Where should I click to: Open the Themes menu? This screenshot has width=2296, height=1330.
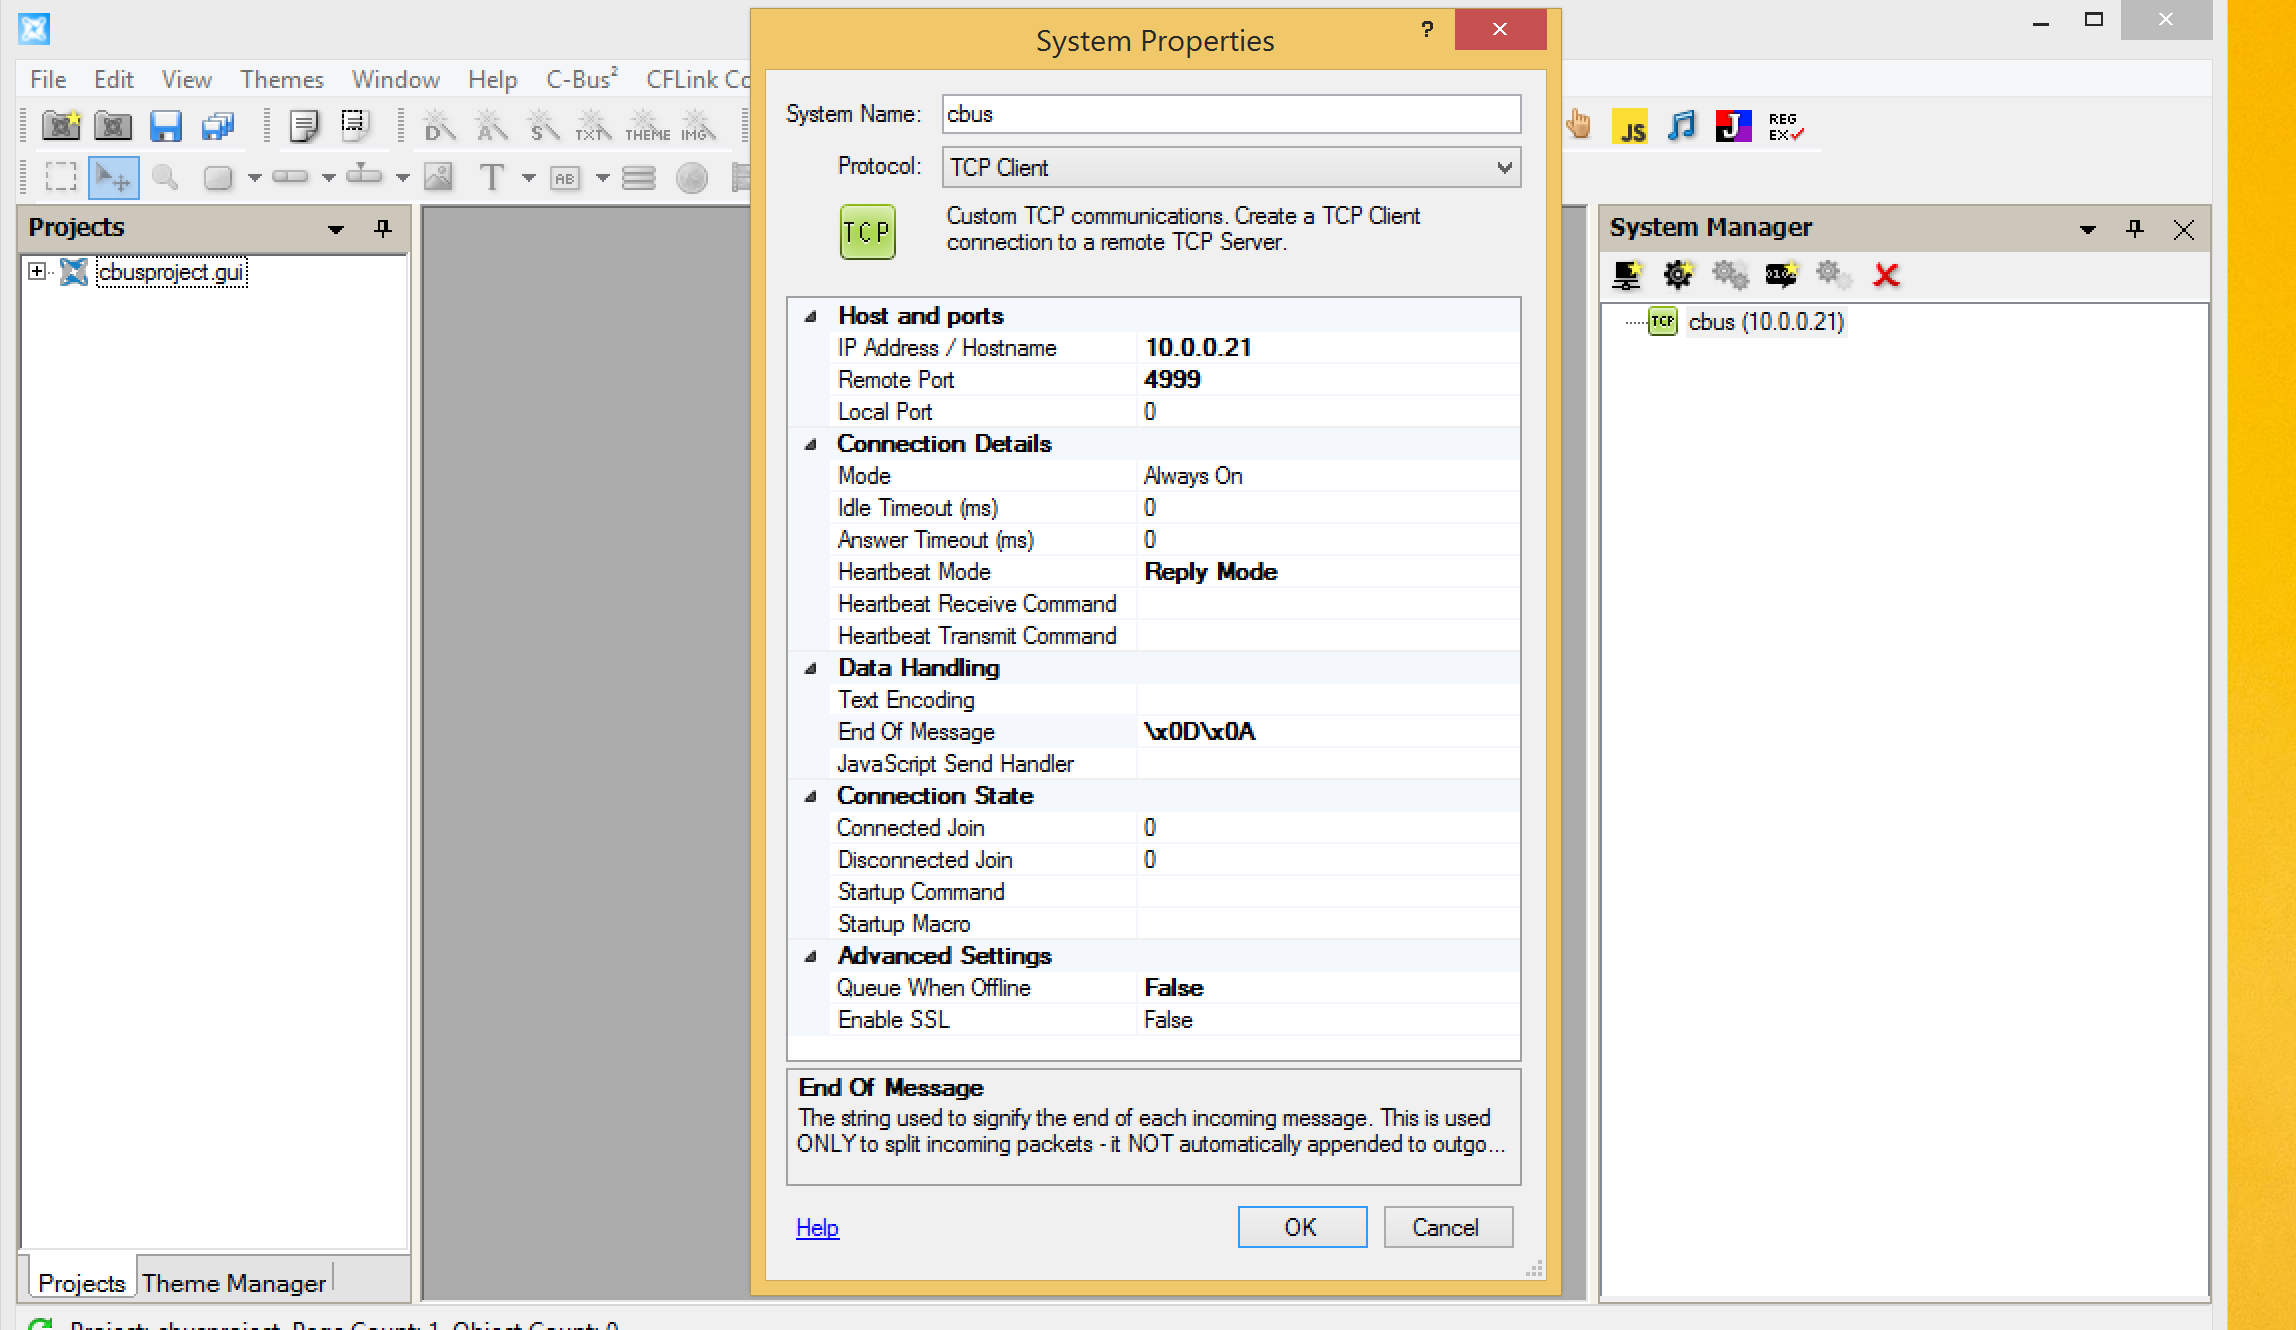281,80
